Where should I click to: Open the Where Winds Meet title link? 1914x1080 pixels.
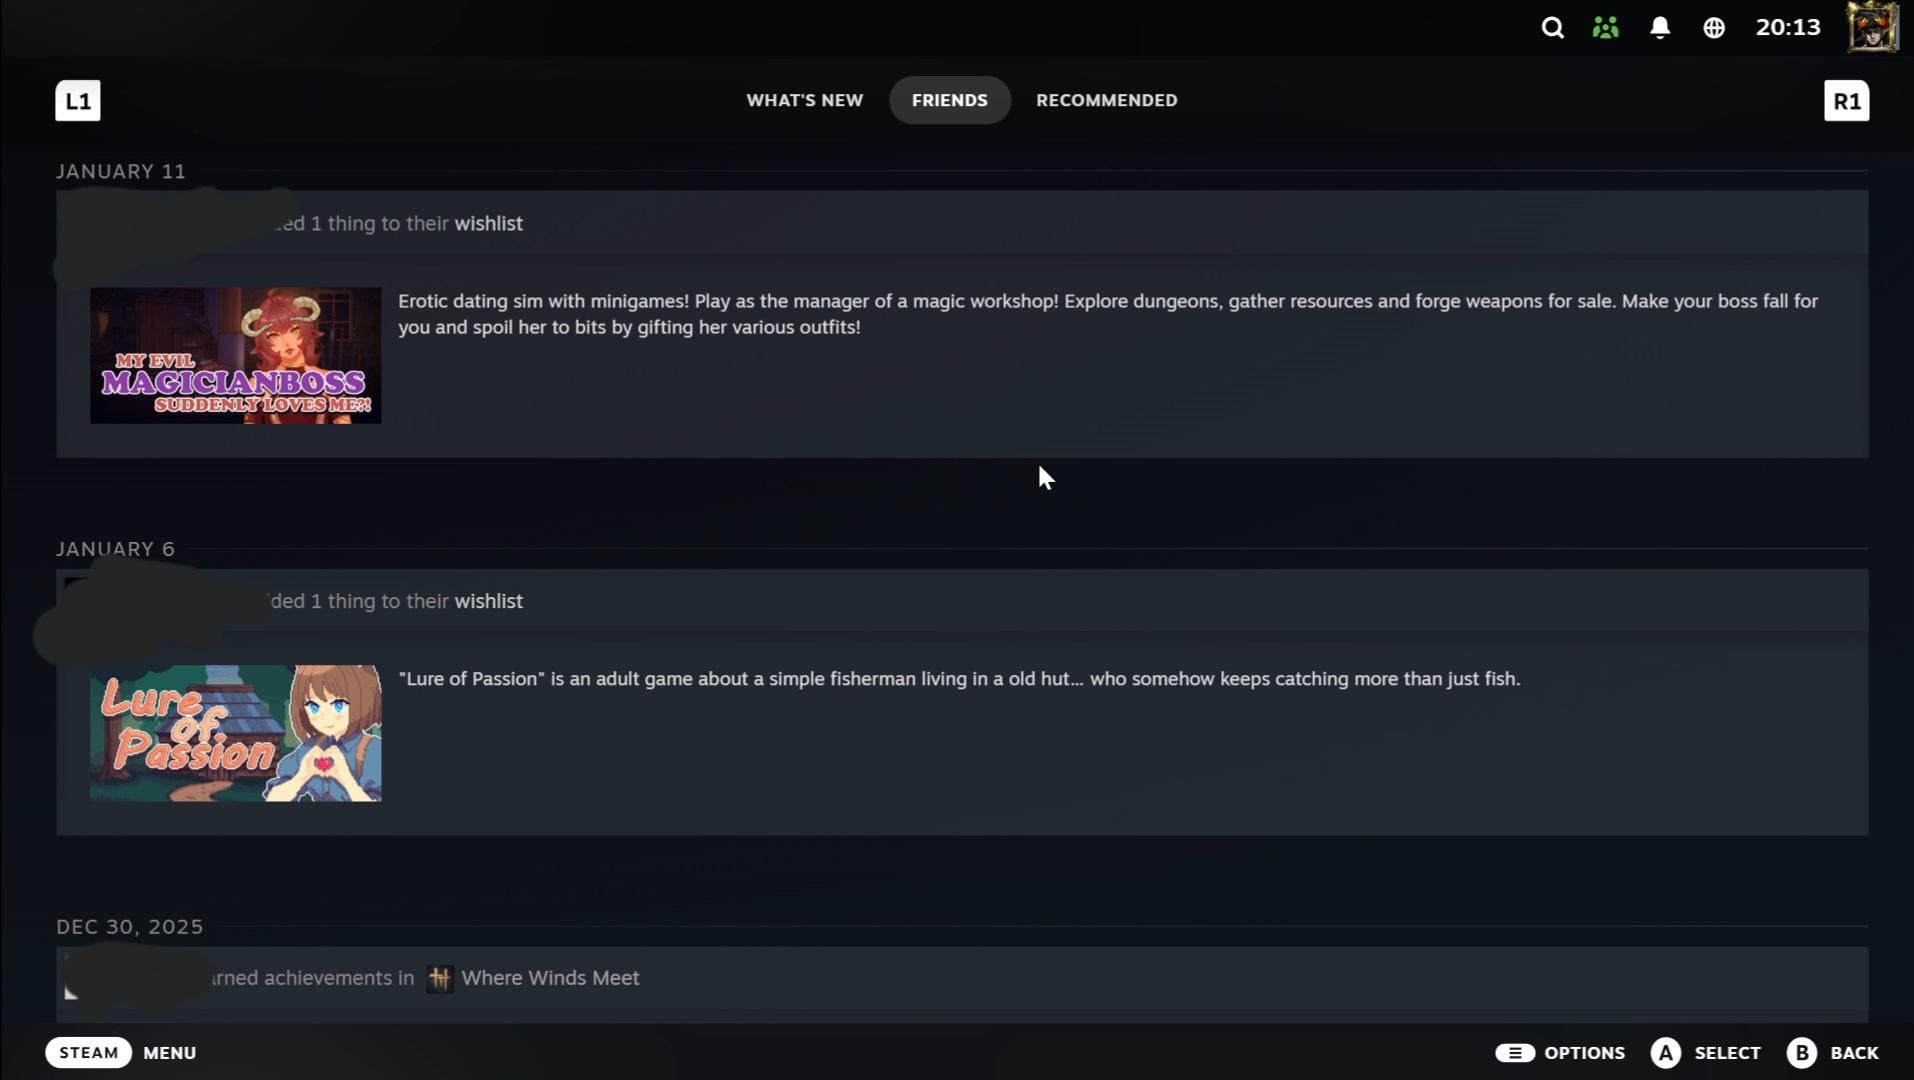[x=550, y=978]
